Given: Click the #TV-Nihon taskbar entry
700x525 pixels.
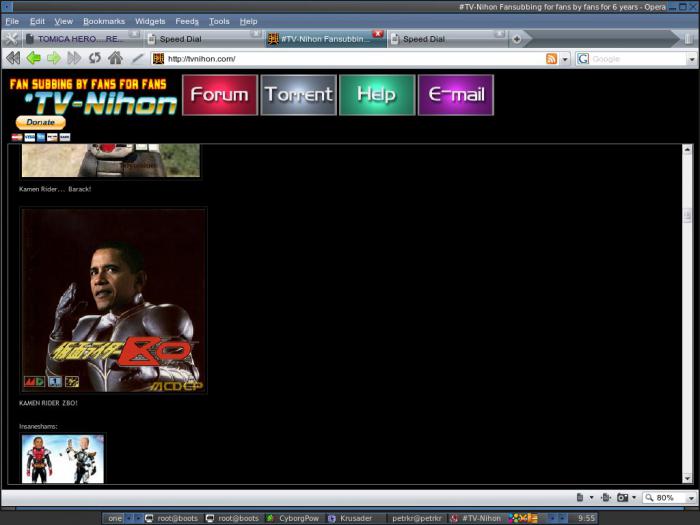Looking at the screenshot, I should (477, 518).
